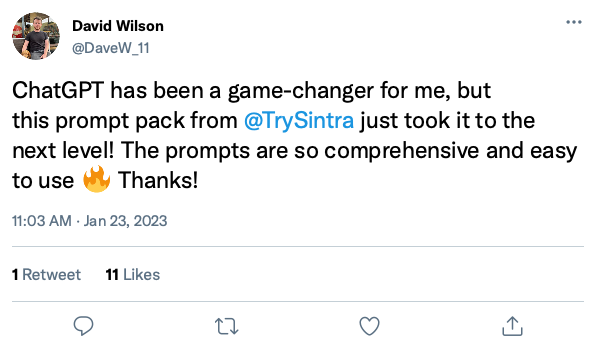Open the reply speech bubble icon
596x362 pixels.
[x=83, y=326]
